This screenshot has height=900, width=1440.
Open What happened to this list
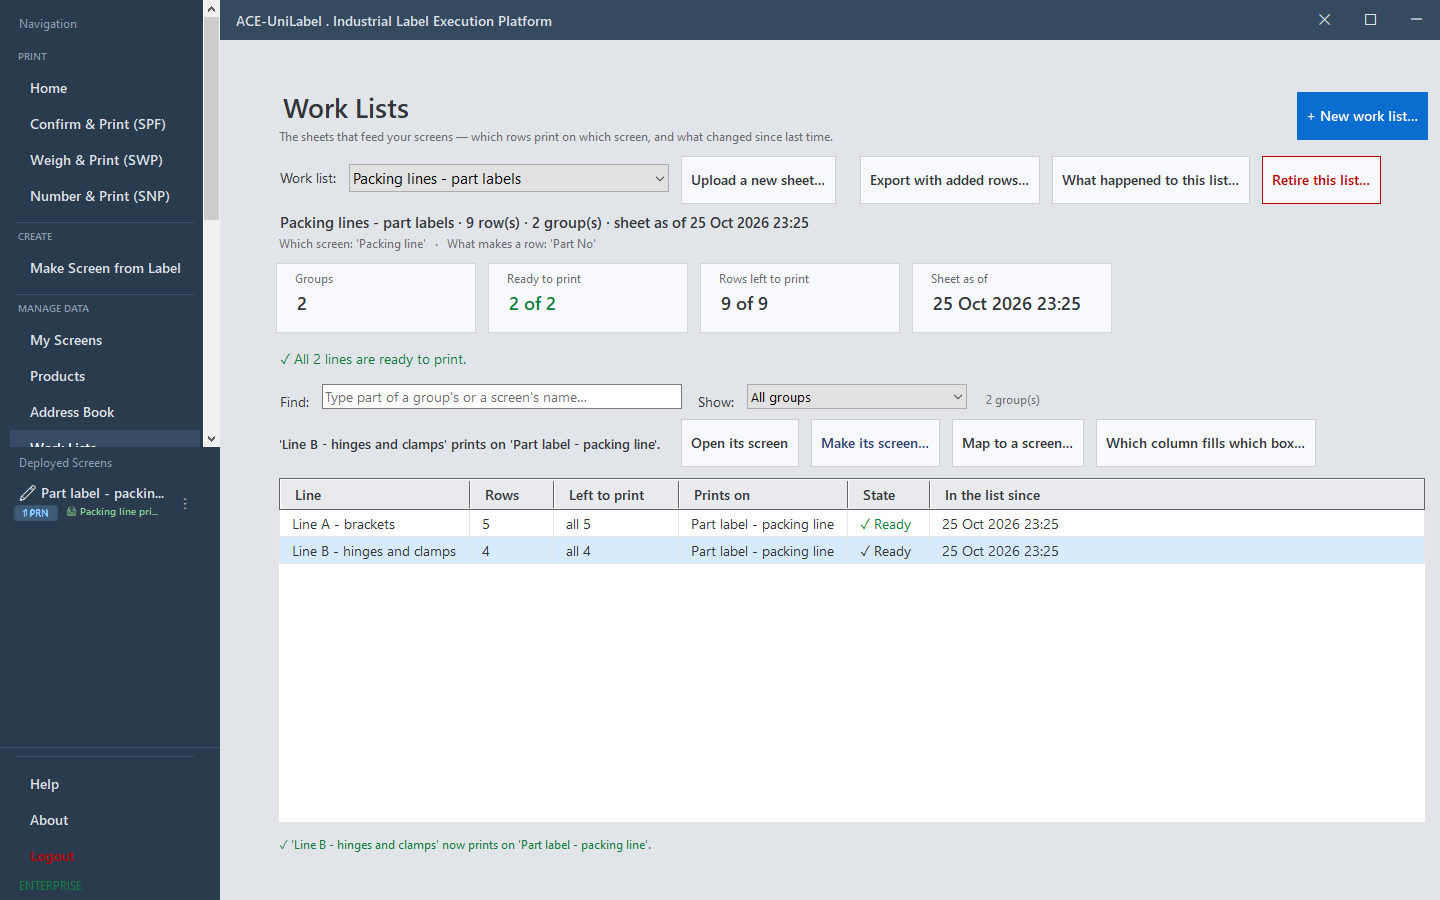click(1150, 180)
